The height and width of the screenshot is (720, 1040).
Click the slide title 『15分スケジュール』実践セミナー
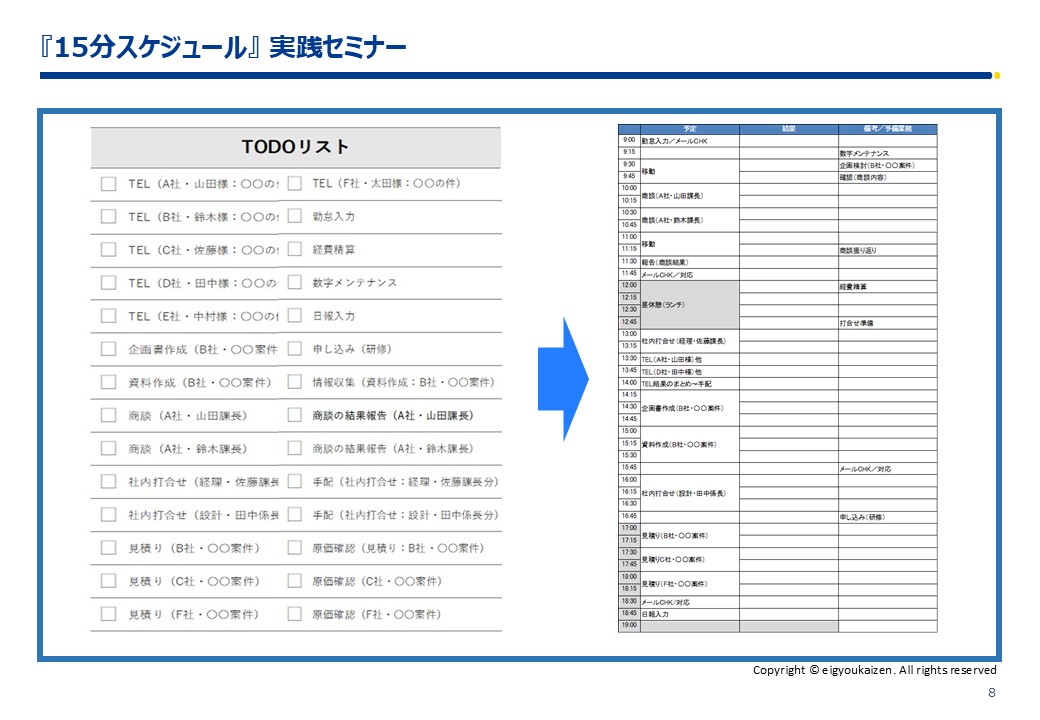tap(223, 47)
